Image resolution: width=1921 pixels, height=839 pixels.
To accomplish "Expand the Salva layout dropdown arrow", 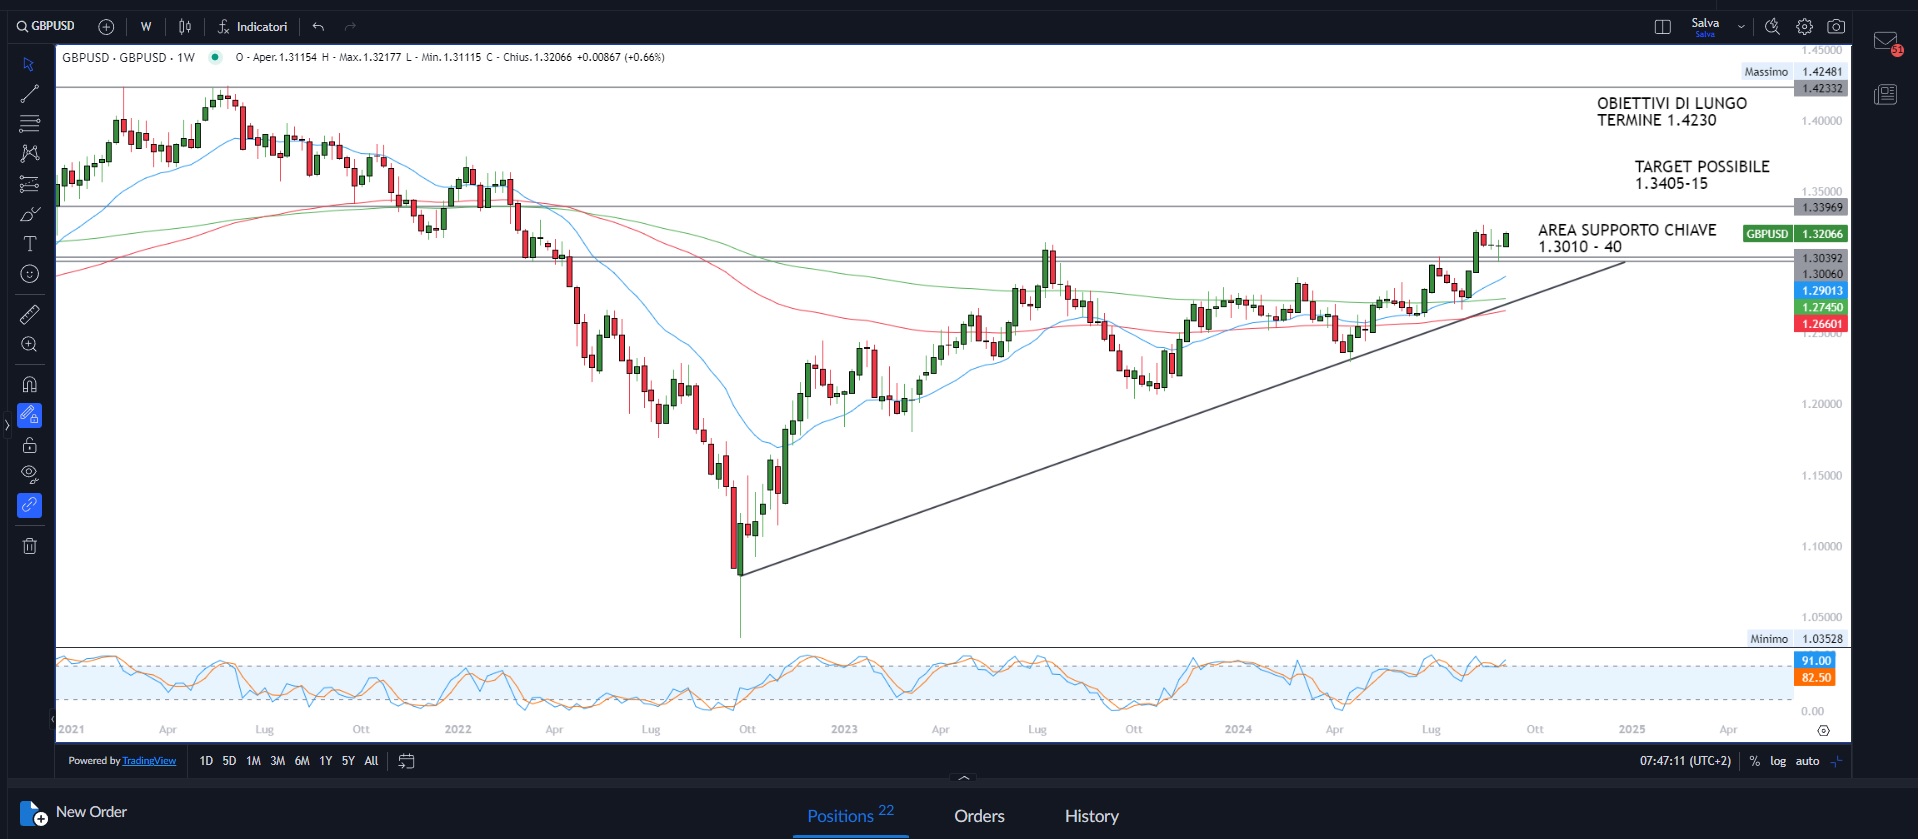I will (1741, 27).
